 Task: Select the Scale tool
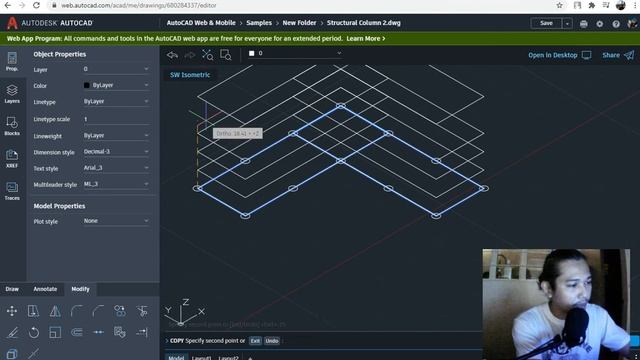(55, 332)
